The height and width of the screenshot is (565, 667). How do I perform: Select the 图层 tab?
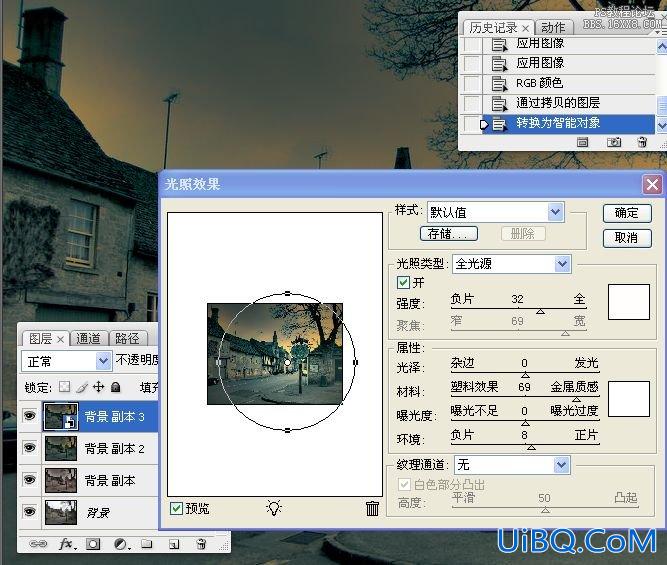coord(40,339)
